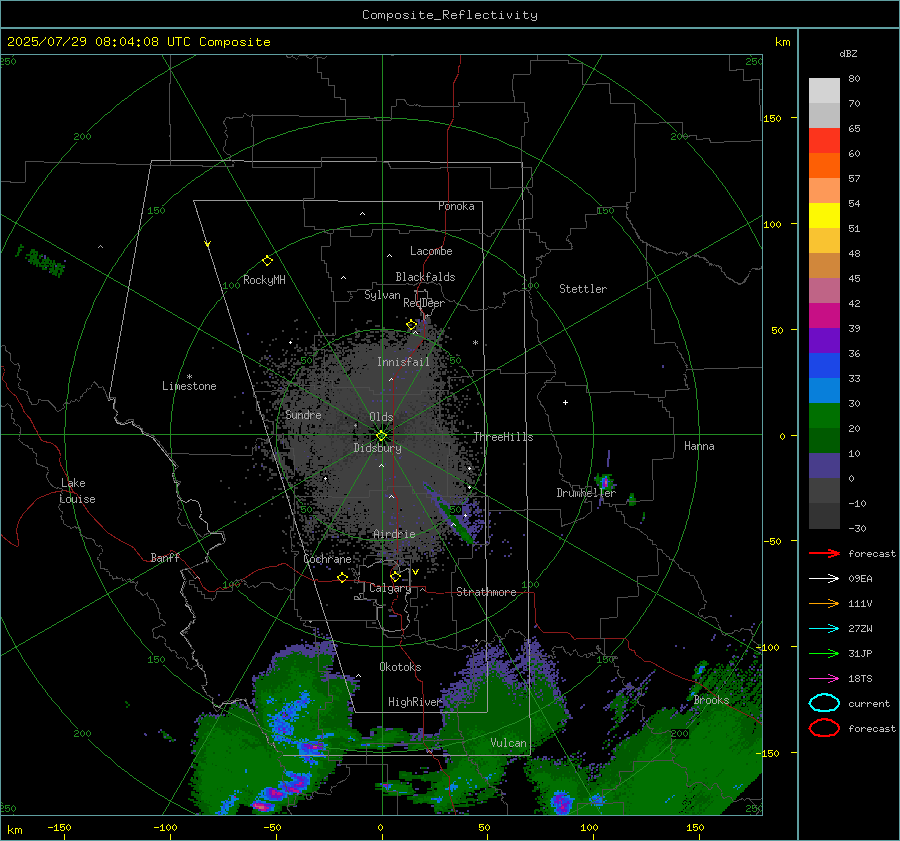900x841 pixels.
Task: Click the magenta 18TS arrow icon
Action: tap(824, 679)
